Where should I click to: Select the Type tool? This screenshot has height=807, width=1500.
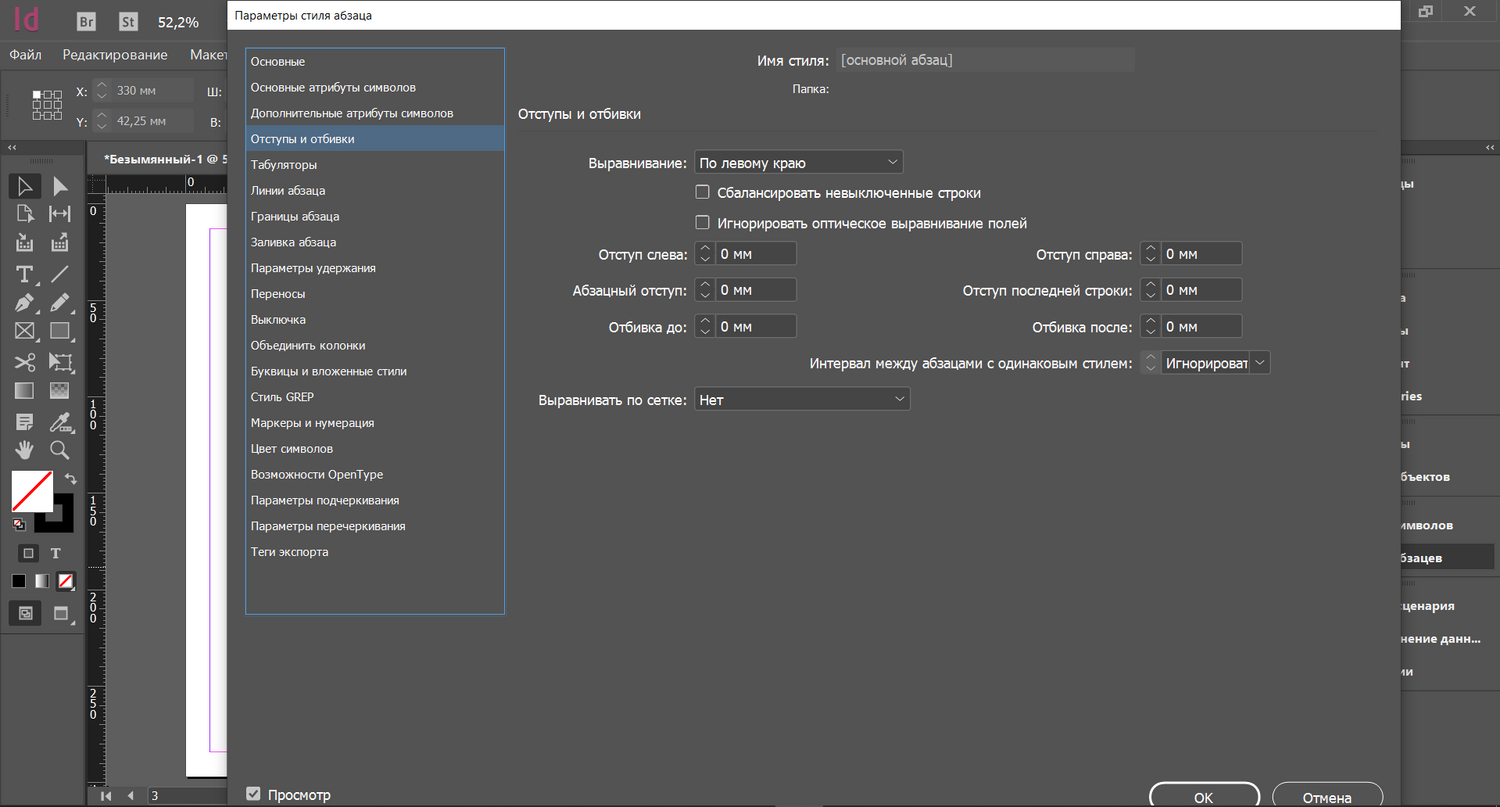25,274
